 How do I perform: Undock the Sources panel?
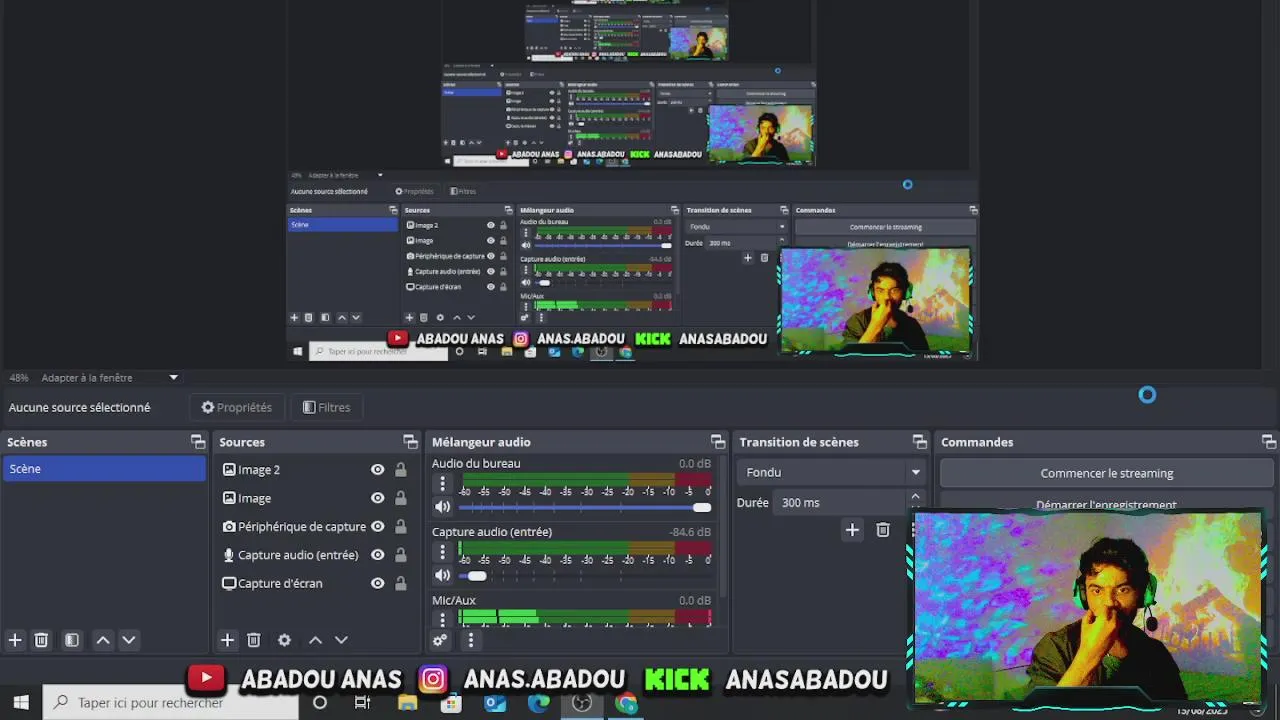tap(410, 442)
